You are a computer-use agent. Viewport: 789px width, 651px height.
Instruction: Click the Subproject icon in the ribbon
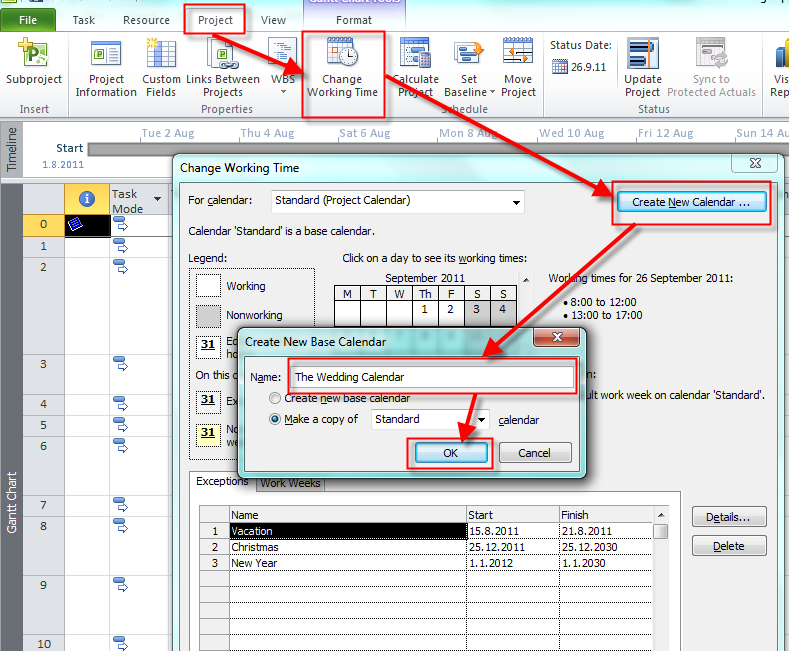[x=33, y=54]
